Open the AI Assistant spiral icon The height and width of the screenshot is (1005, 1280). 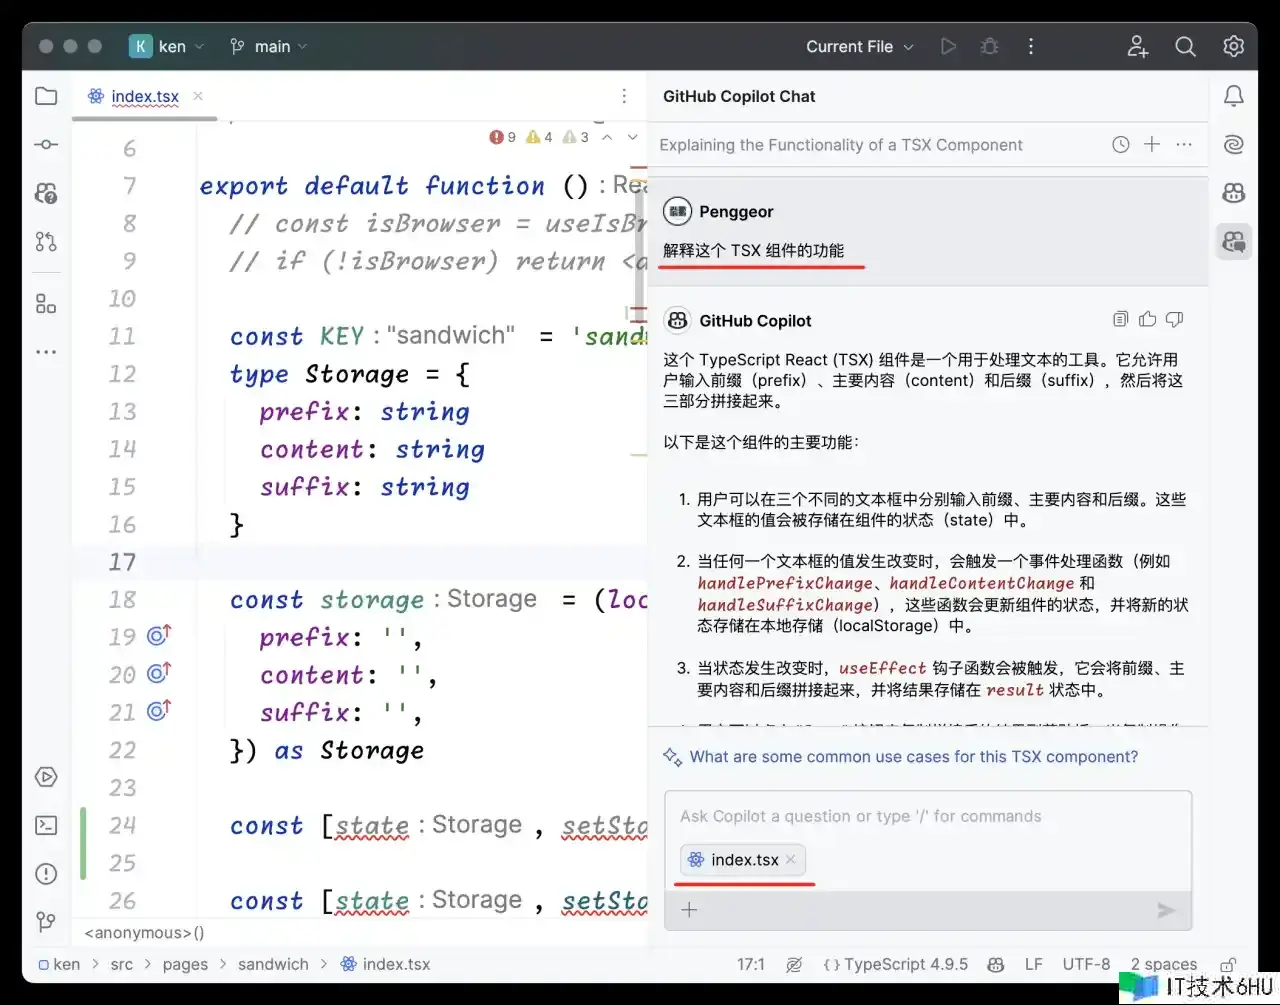[1234, 145]
